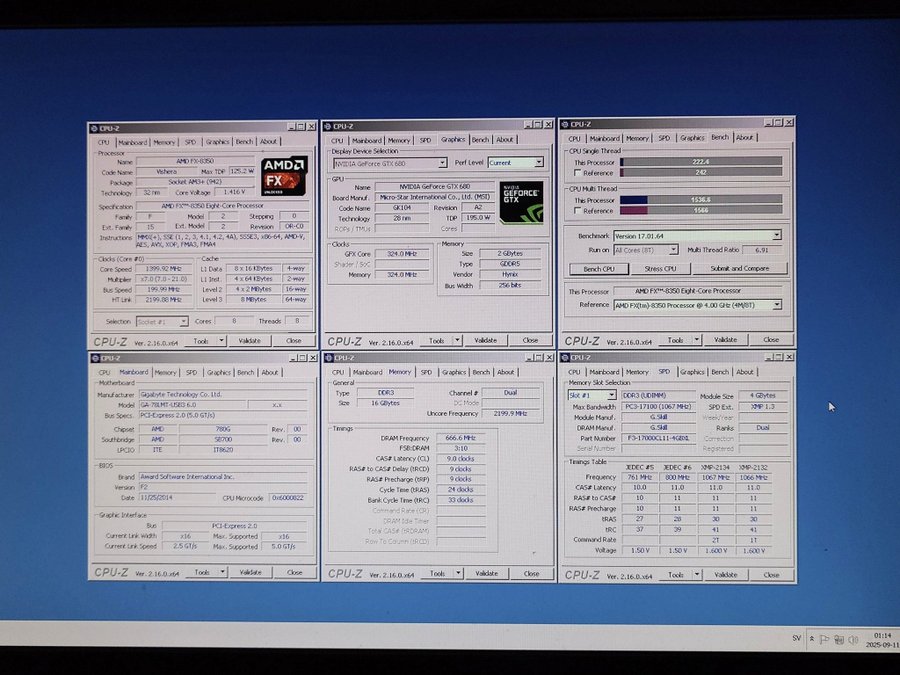This screenshot has height=675, width=900.
Task: Open the volume speaker icon in the tray
Action: pyautogui.click(x=853, y=639)
